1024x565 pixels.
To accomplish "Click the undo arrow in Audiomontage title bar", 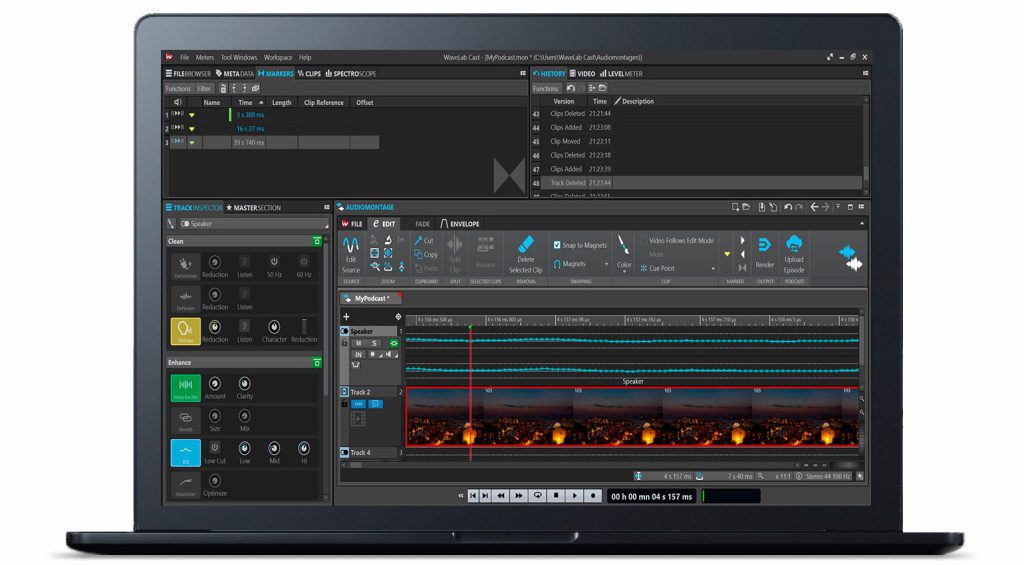I will (788, 207).
